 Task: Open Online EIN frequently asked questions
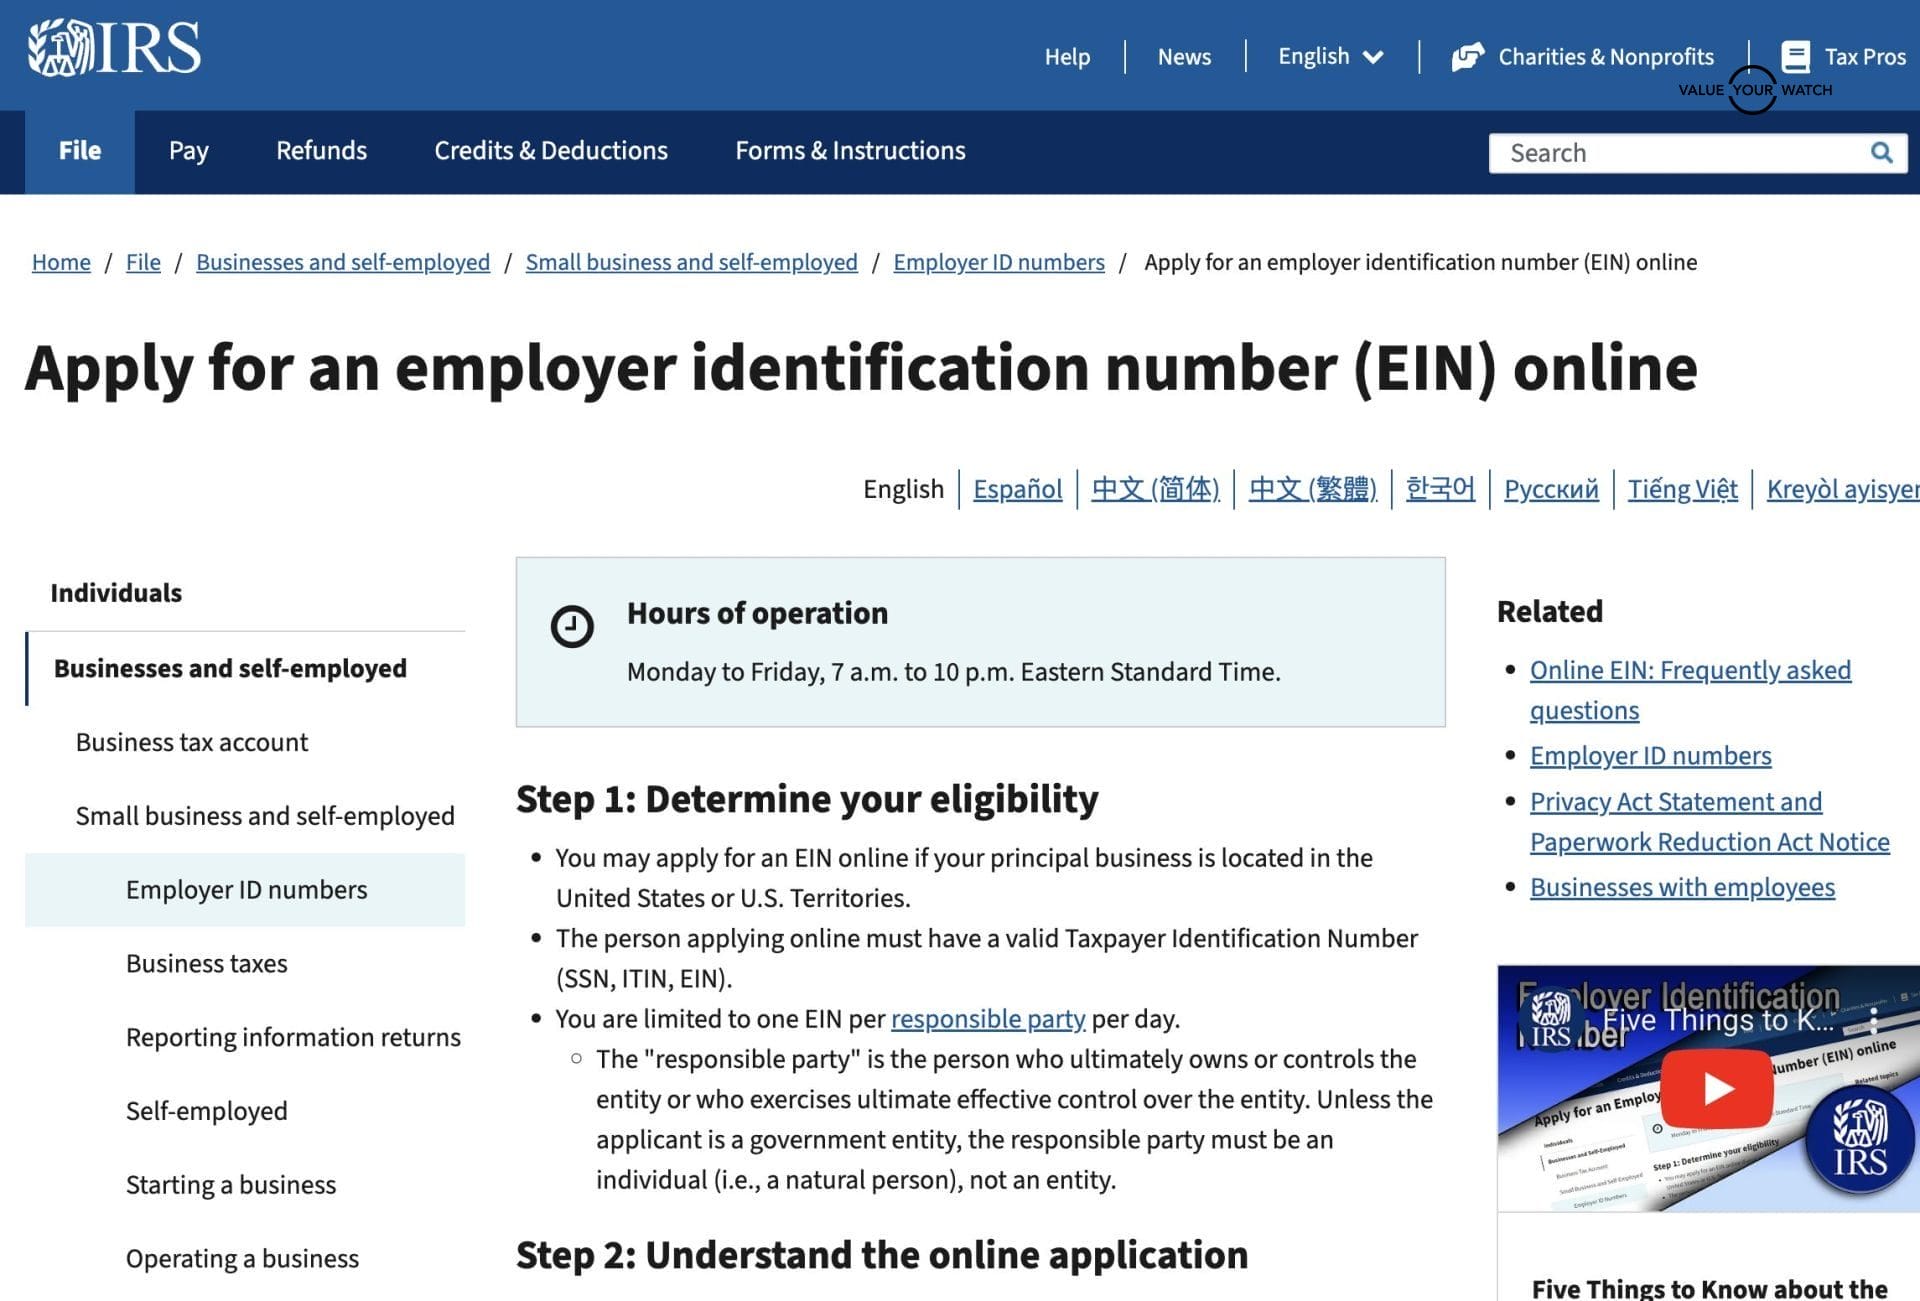pos(1690,670)
